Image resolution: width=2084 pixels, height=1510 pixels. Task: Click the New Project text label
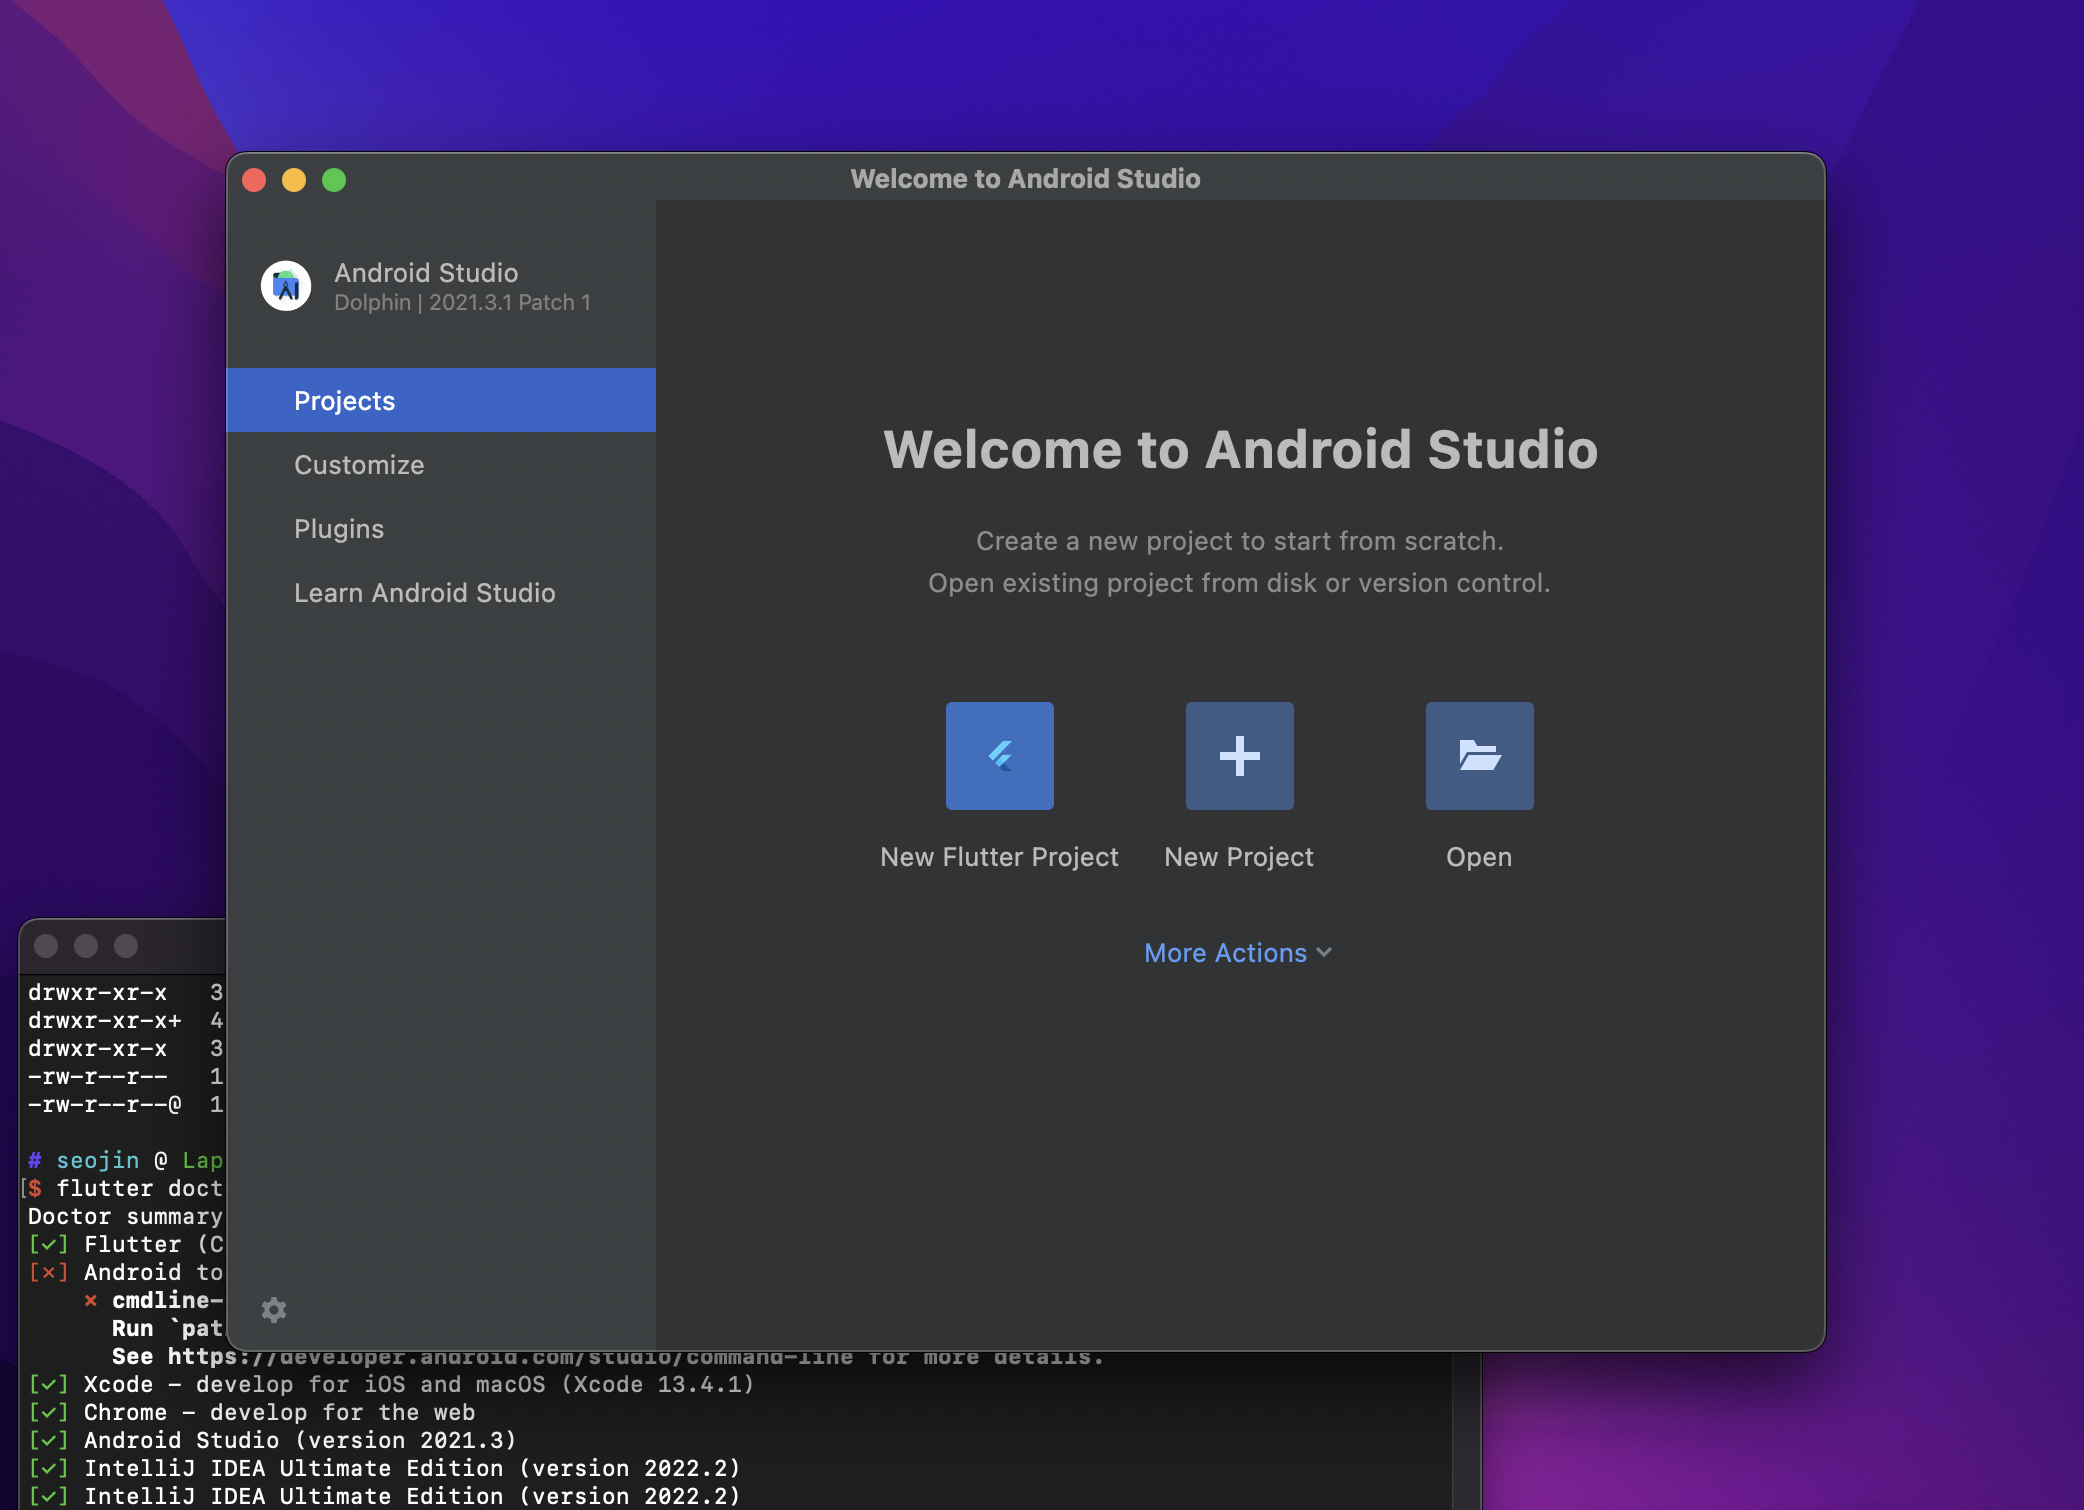(1239, 857)
